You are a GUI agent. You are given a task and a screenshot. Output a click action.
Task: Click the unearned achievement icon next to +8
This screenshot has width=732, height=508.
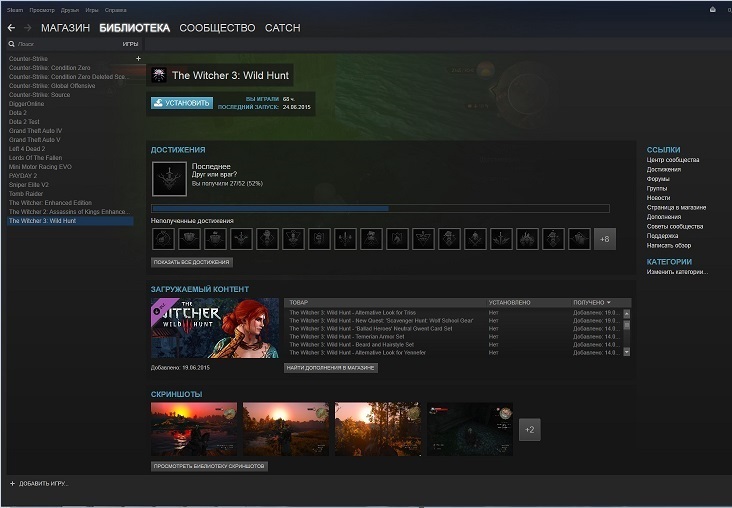pos(579,239)
